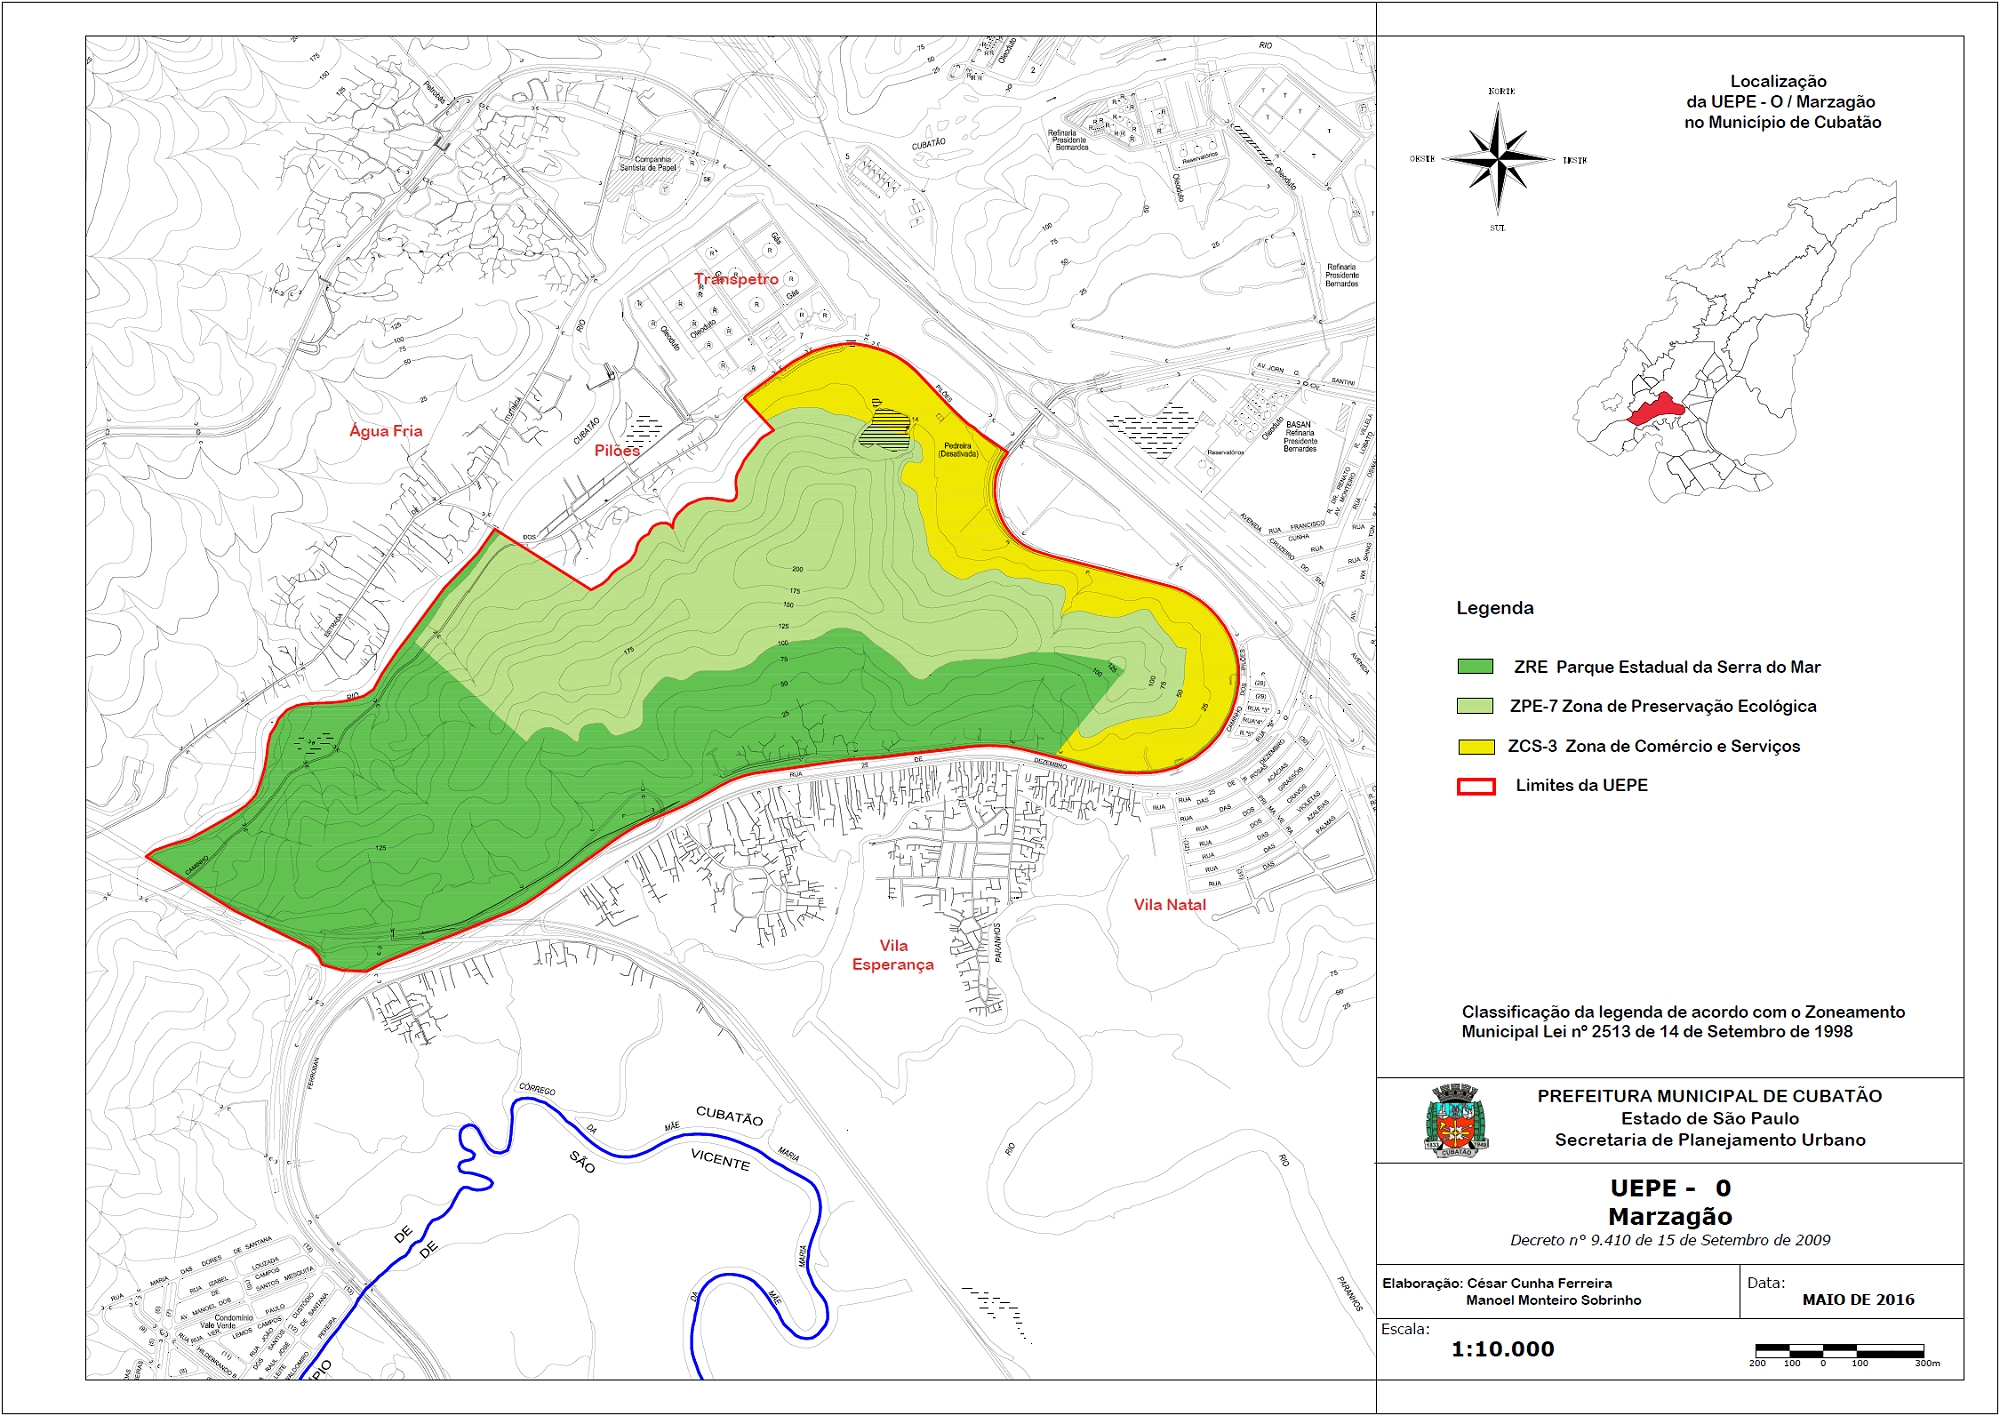Screen dimensions: 2000x1416
Task: Click the dark green ZRE legend swatch
Action: pos(1475,667)
